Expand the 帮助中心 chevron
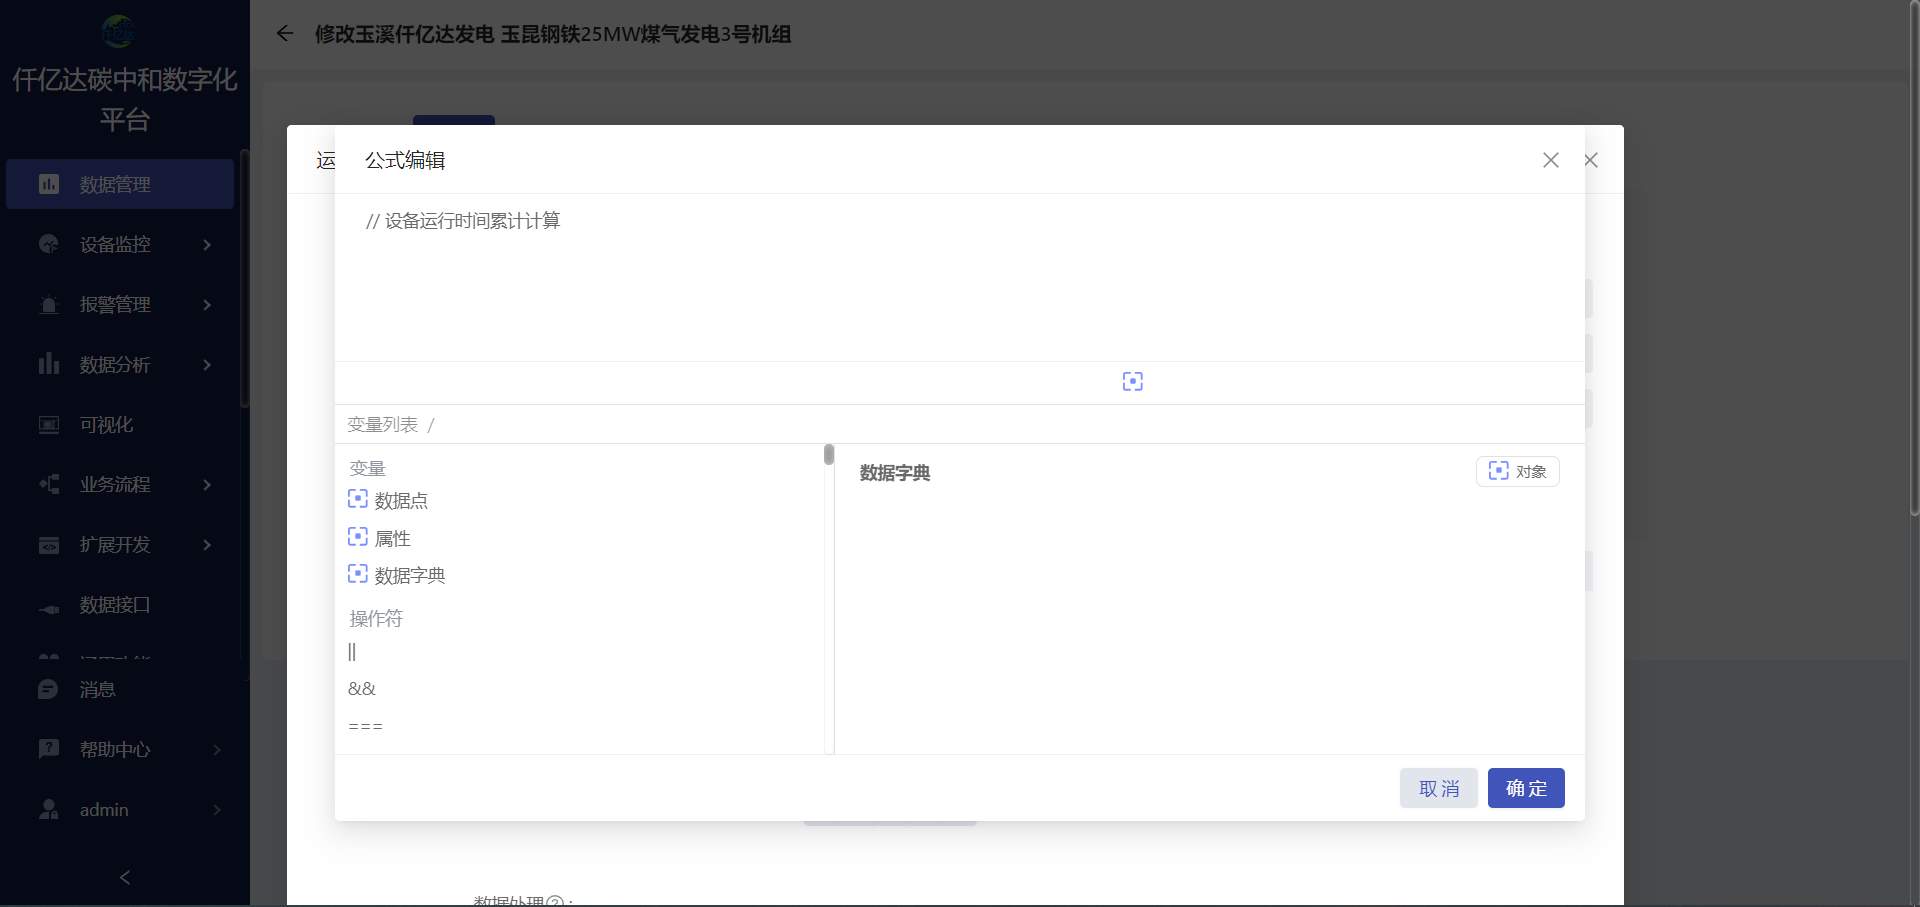The height and width of the screenshot is (907, 1920). pos(217,750)
